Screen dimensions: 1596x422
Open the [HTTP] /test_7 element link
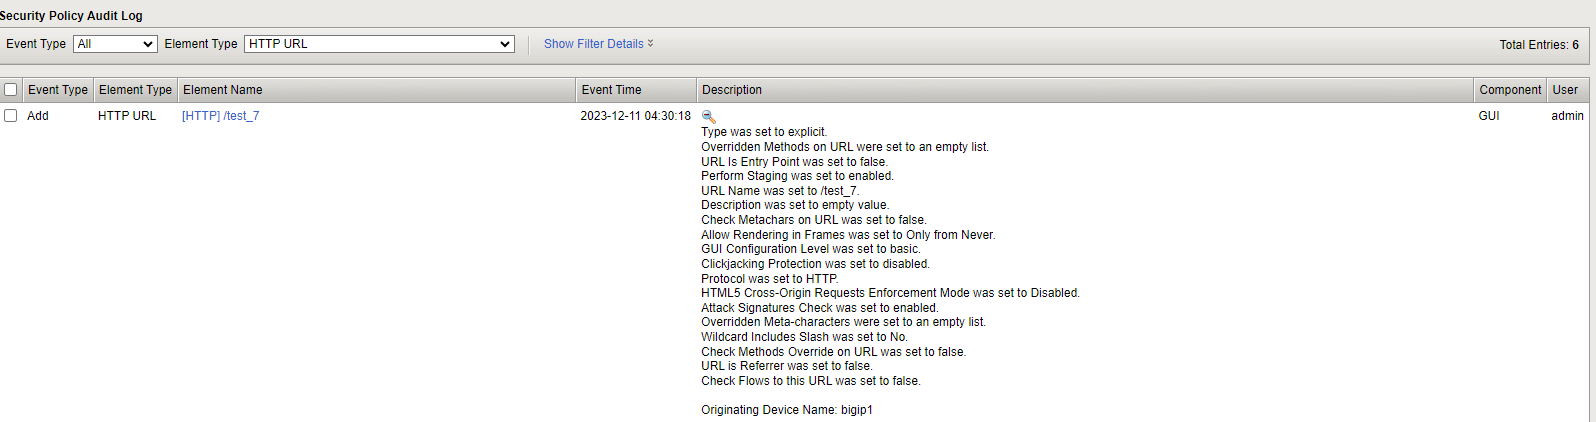(220, 116)
